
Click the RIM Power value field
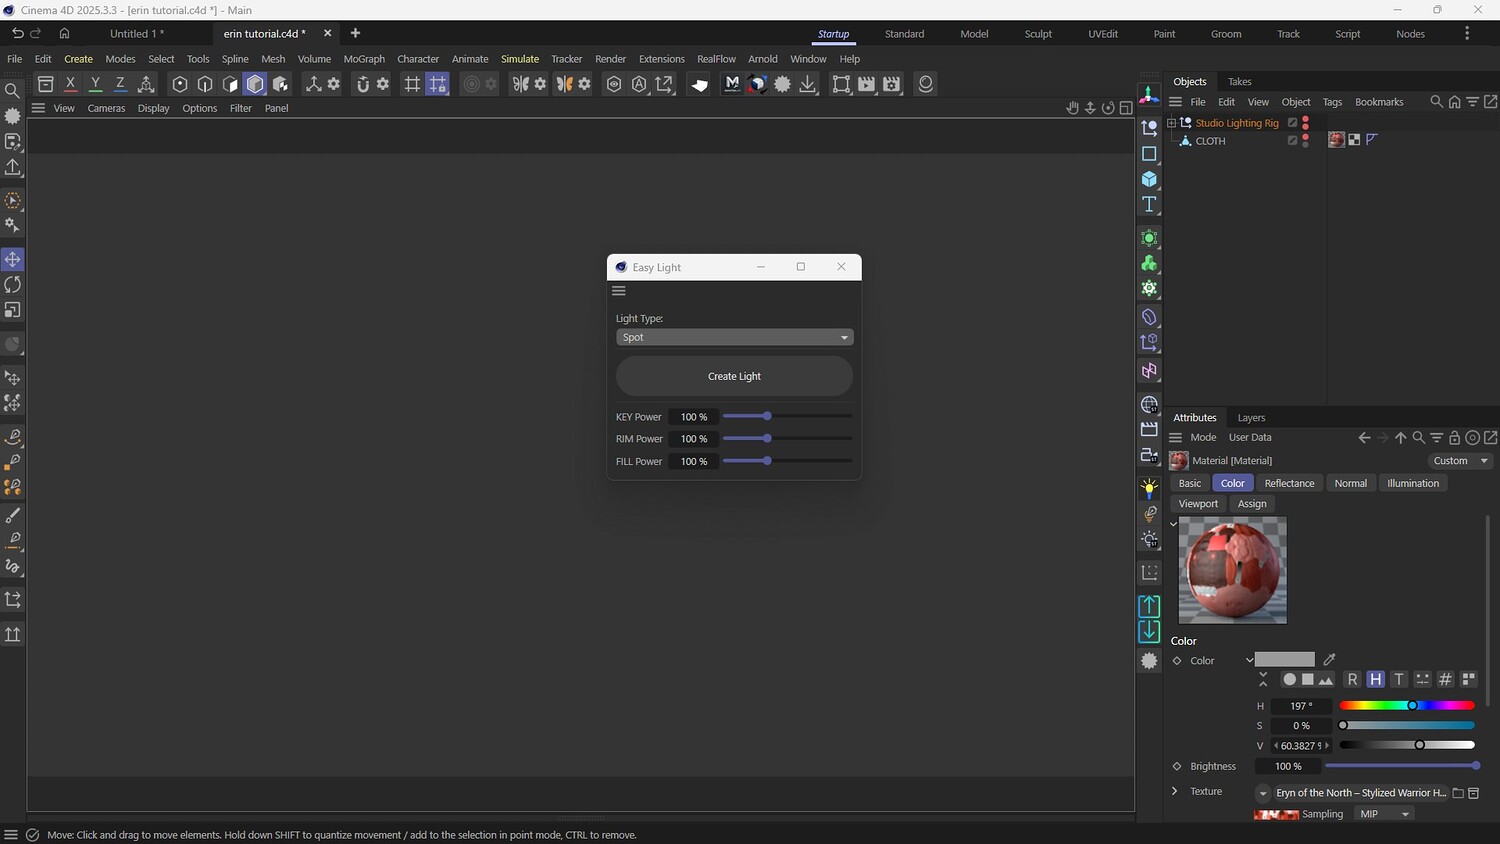693,439
